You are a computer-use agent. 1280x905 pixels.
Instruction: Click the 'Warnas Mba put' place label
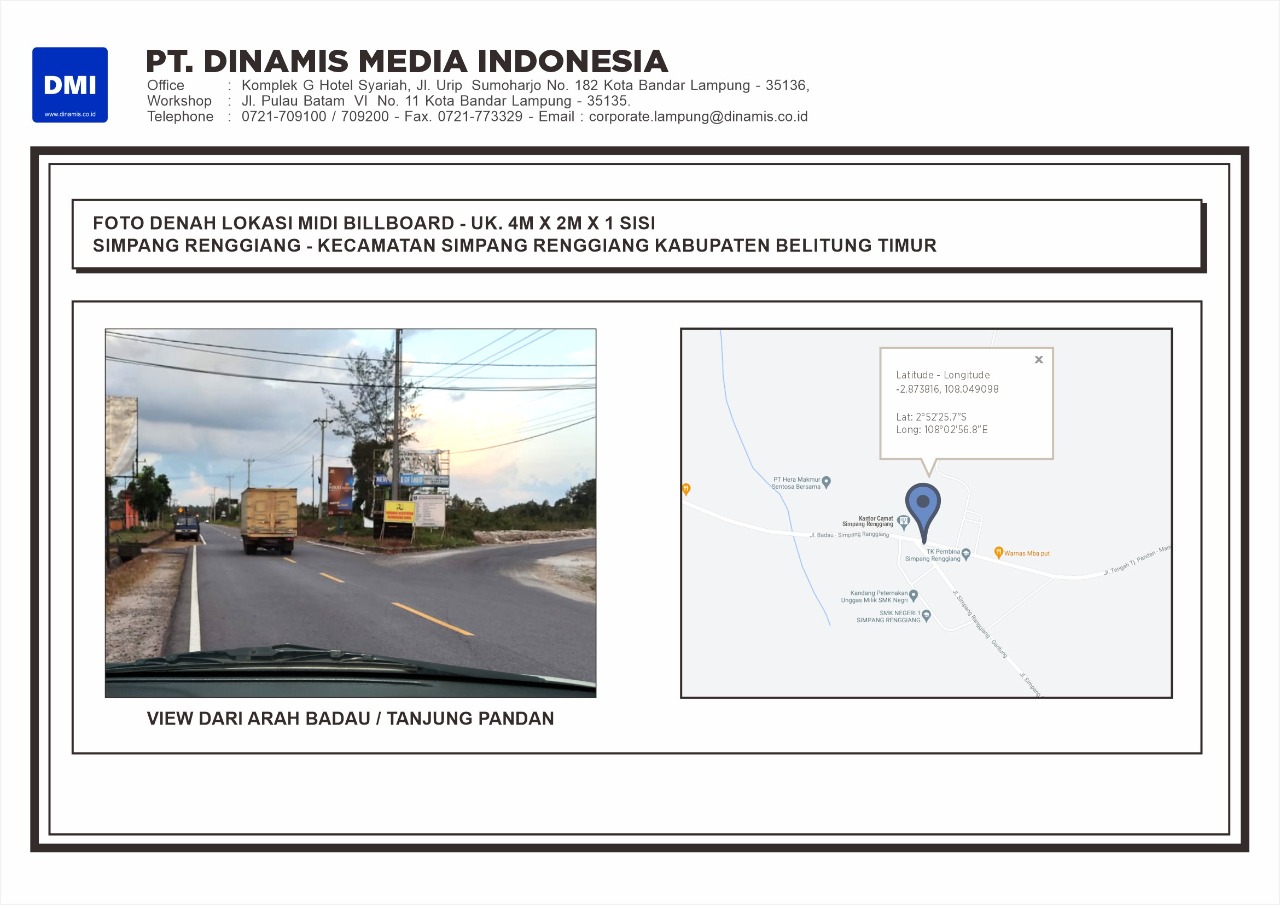point(1028,553)
